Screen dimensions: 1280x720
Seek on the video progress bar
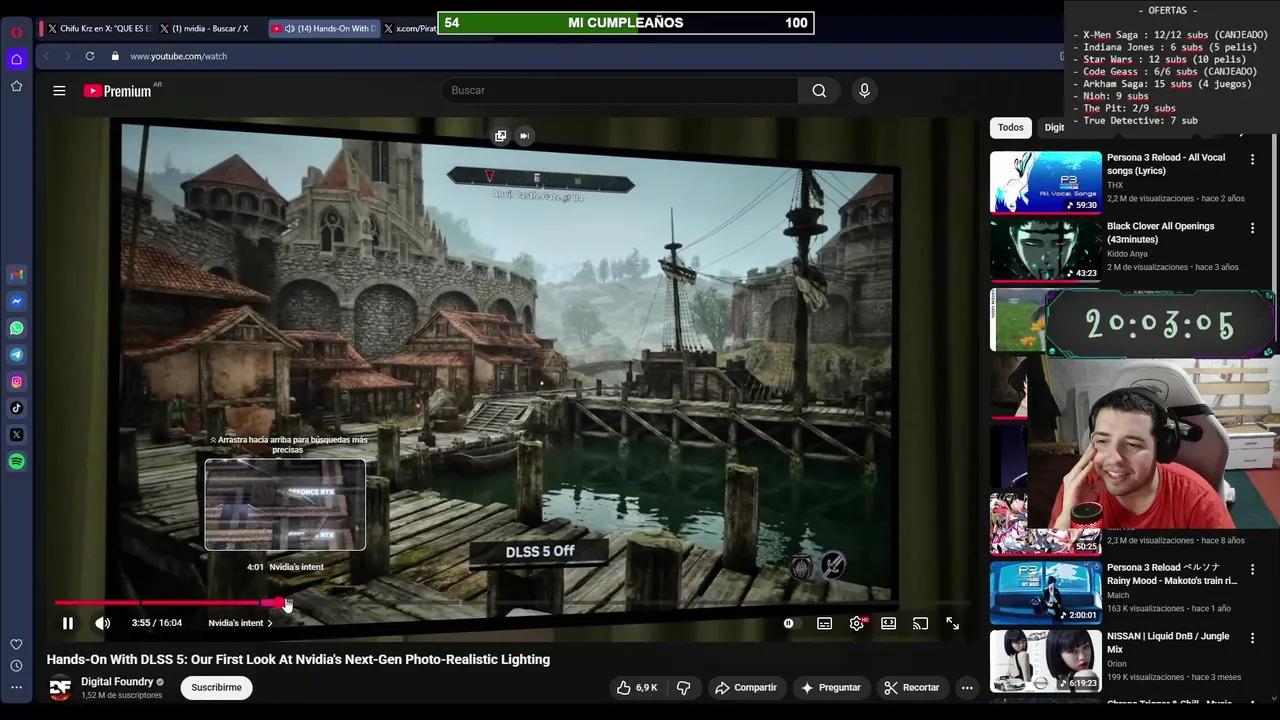click(x=512, y=603)
